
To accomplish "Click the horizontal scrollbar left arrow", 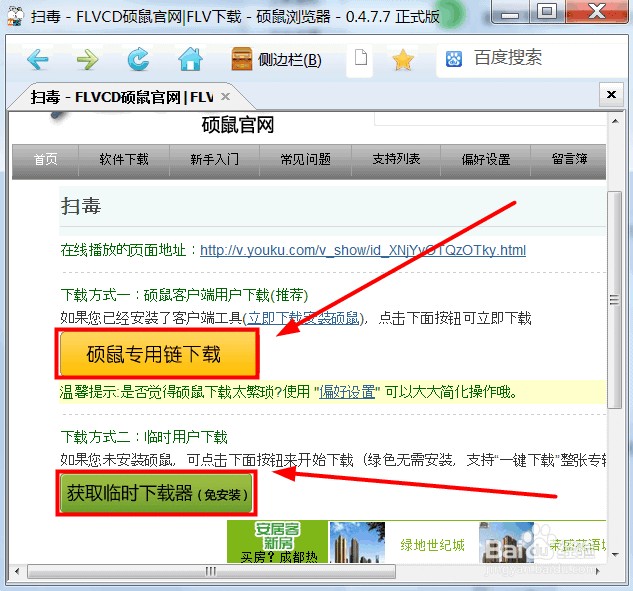I will tap(17, 571).
